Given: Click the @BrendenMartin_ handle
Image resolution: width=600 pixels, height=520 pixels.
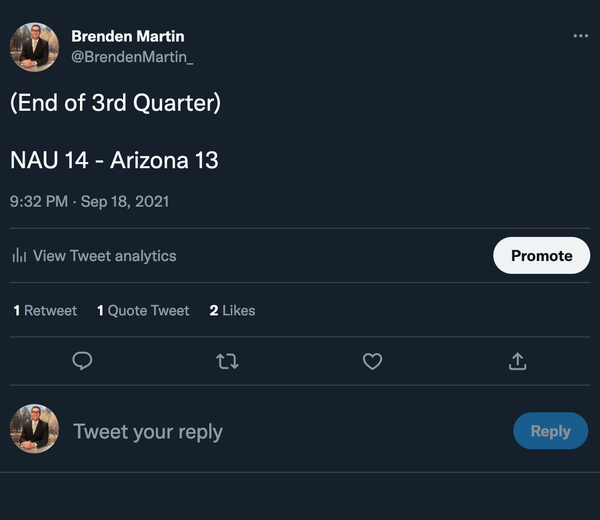Looking at the screenshot, I should tap(132, 57).
